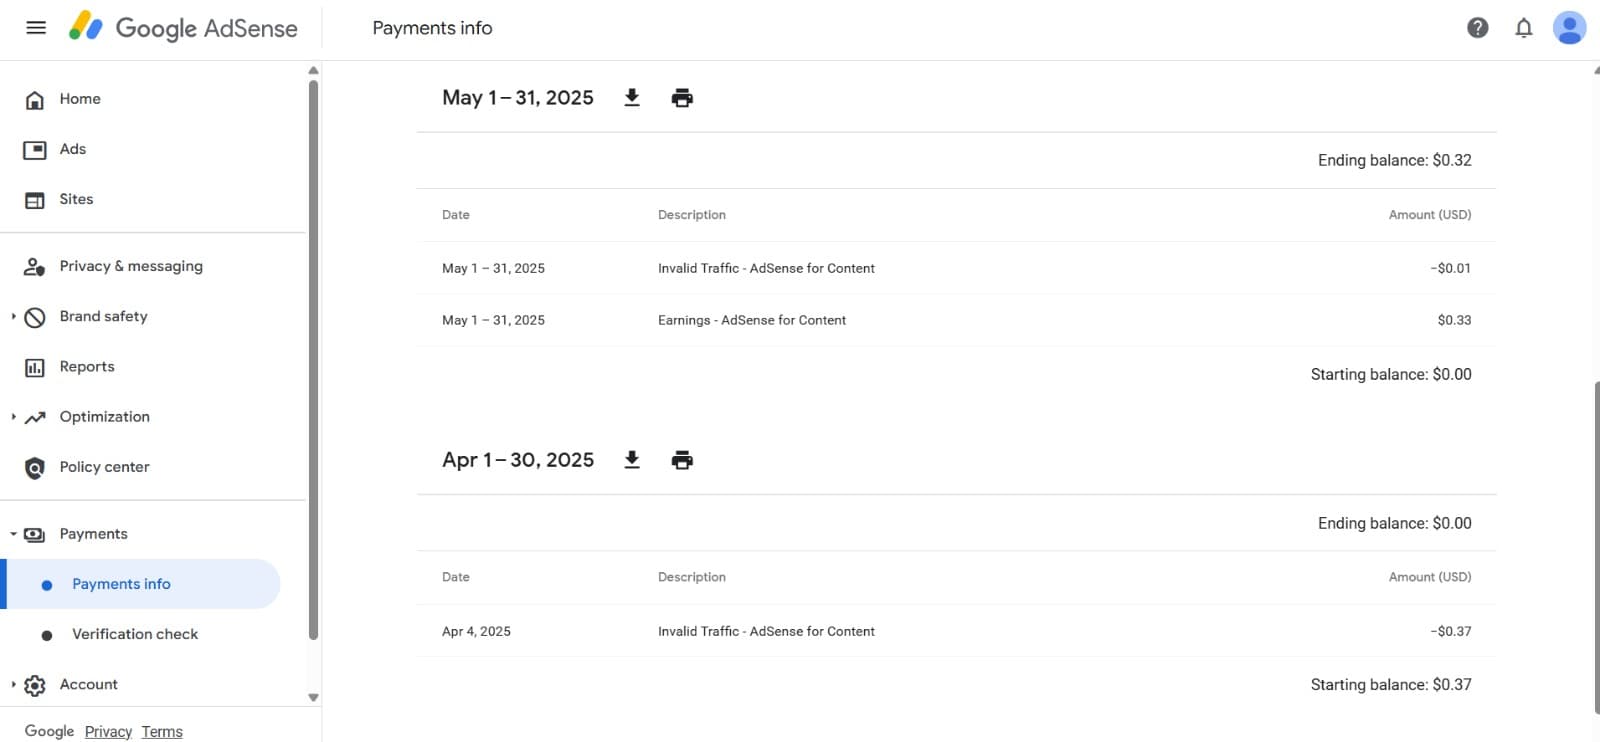Image resolution: width=1600 pixels, height=742 pixels.
Task: Download the Apr 1–30, 2025 statement
Action: (632, 460)
